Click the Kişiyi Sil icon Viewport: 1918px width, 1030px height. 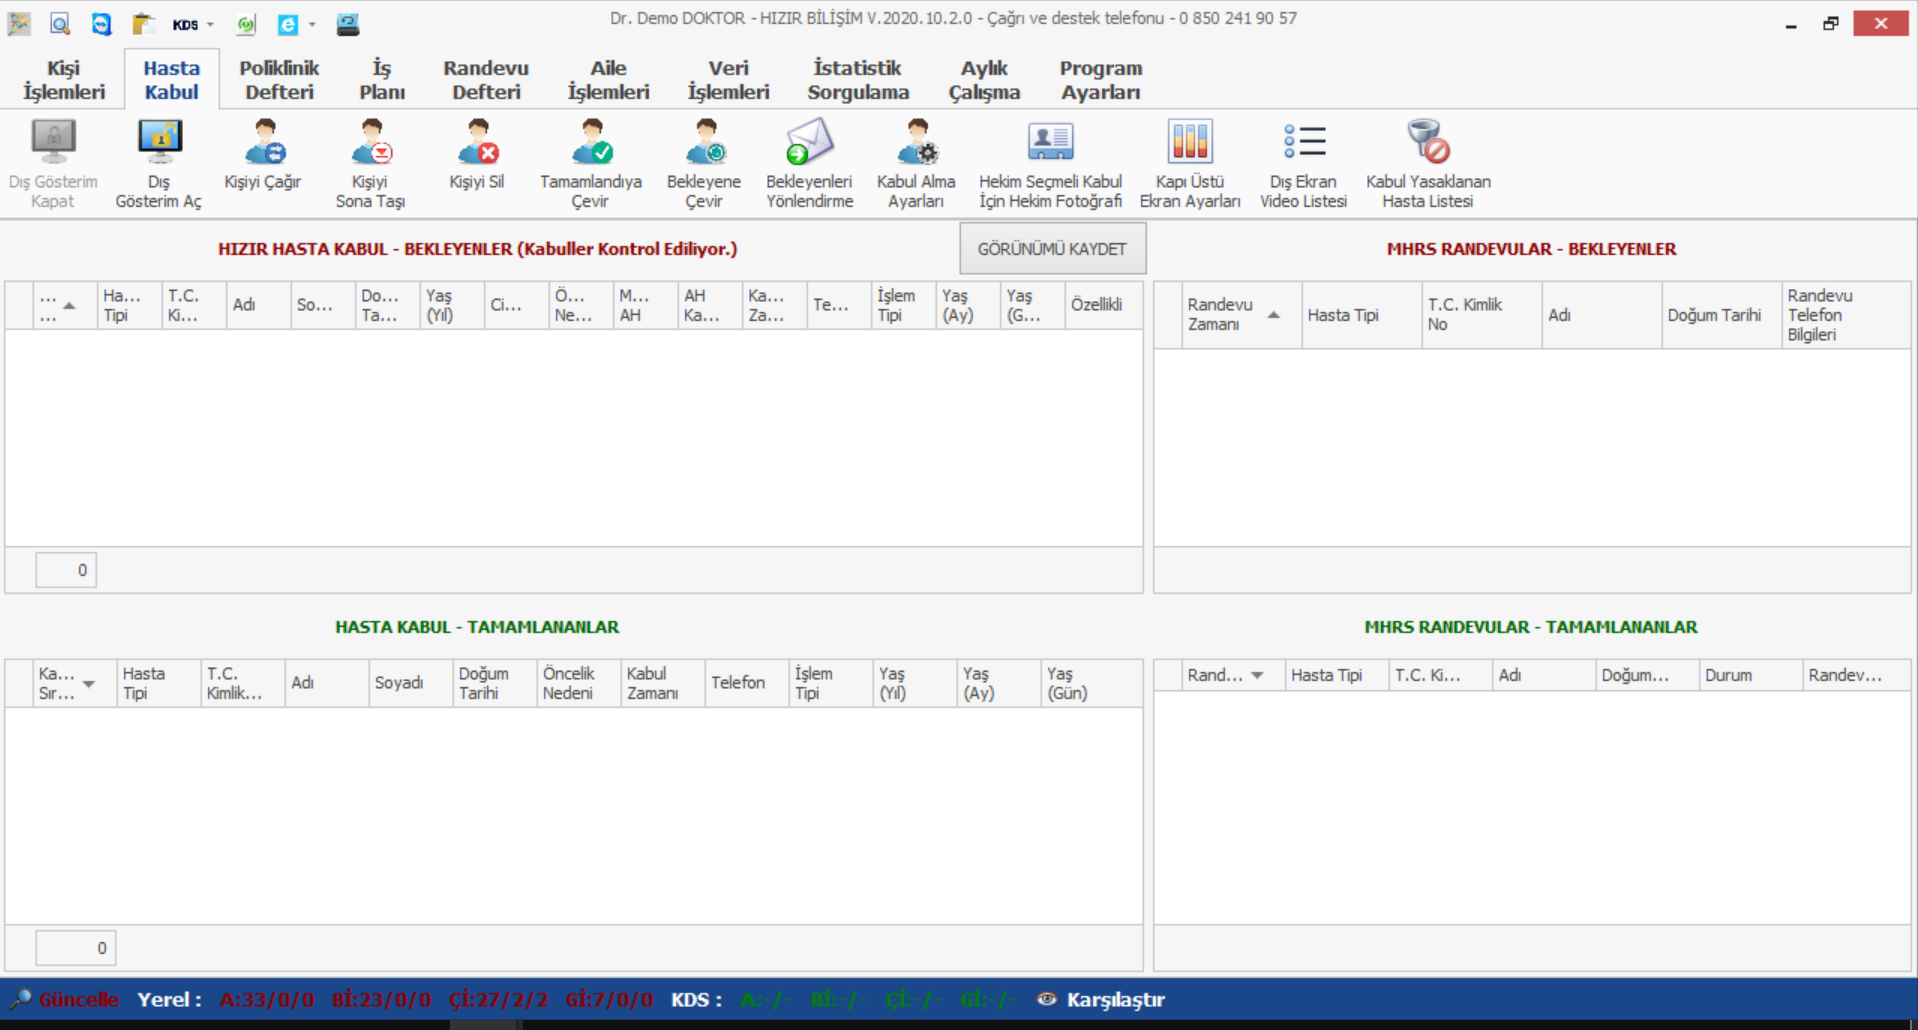click(476, 144)
